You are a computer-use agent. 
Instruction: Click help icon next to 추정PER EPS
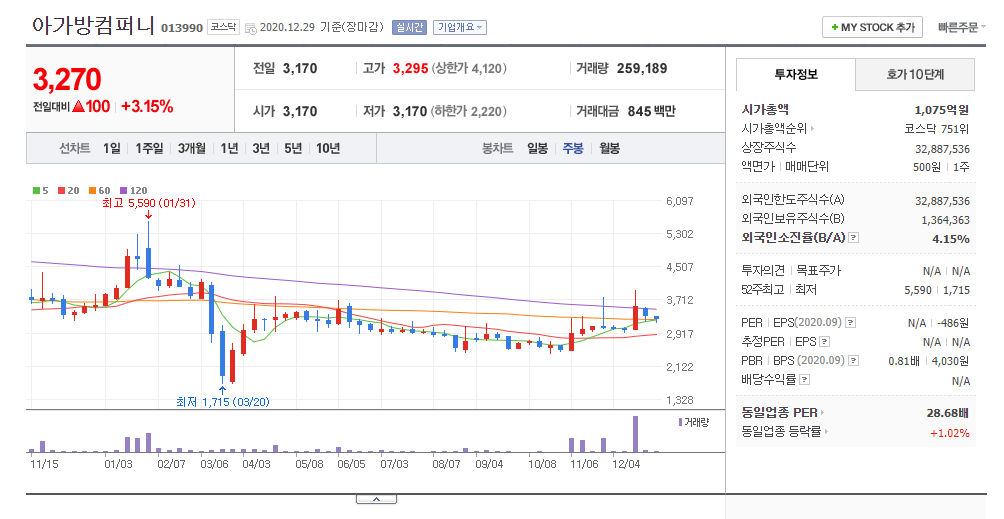(x=825, y=342)
